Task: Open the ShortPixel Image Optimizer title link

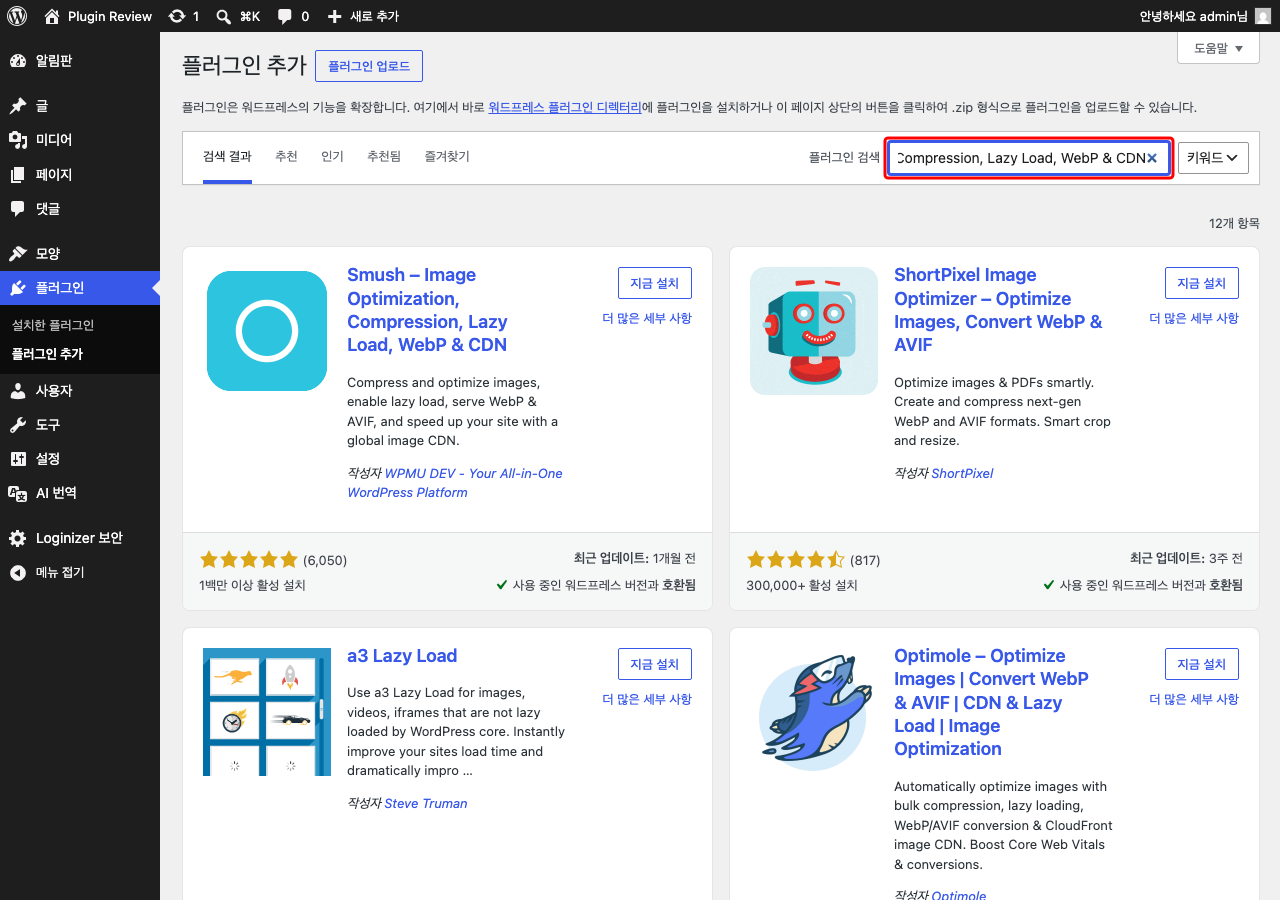Action: click(998, 310)
